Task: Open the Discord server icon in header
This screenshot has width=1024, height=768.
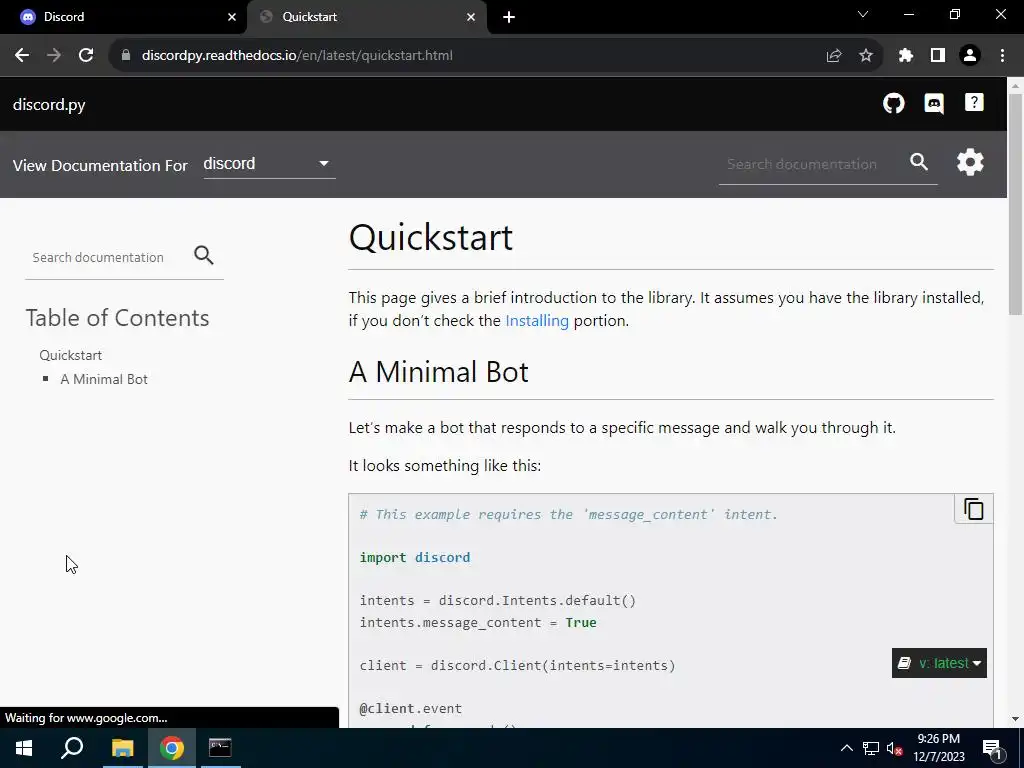Action: 934,103
